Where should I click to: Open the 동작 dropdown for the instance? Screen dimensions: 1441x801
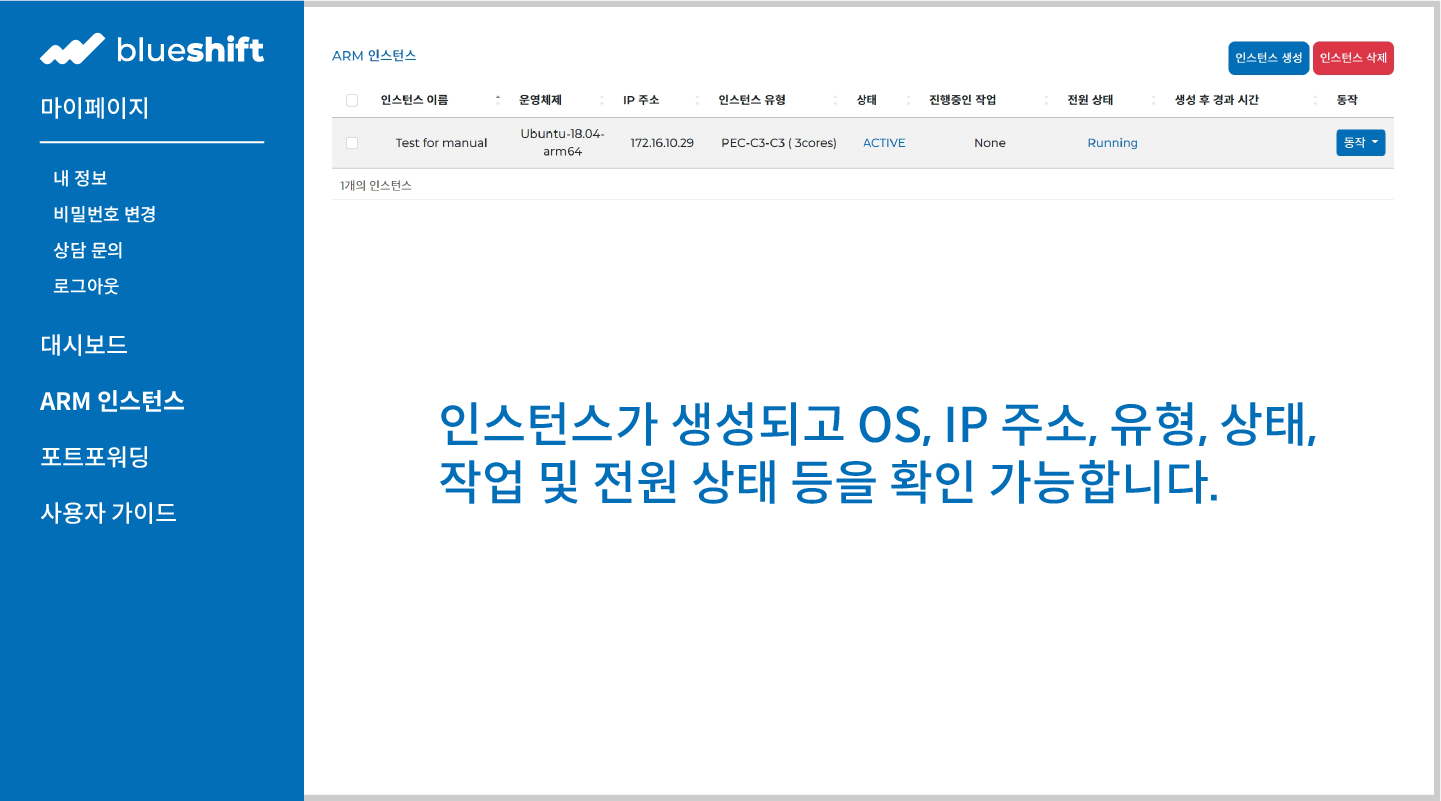pos(1360,142)
